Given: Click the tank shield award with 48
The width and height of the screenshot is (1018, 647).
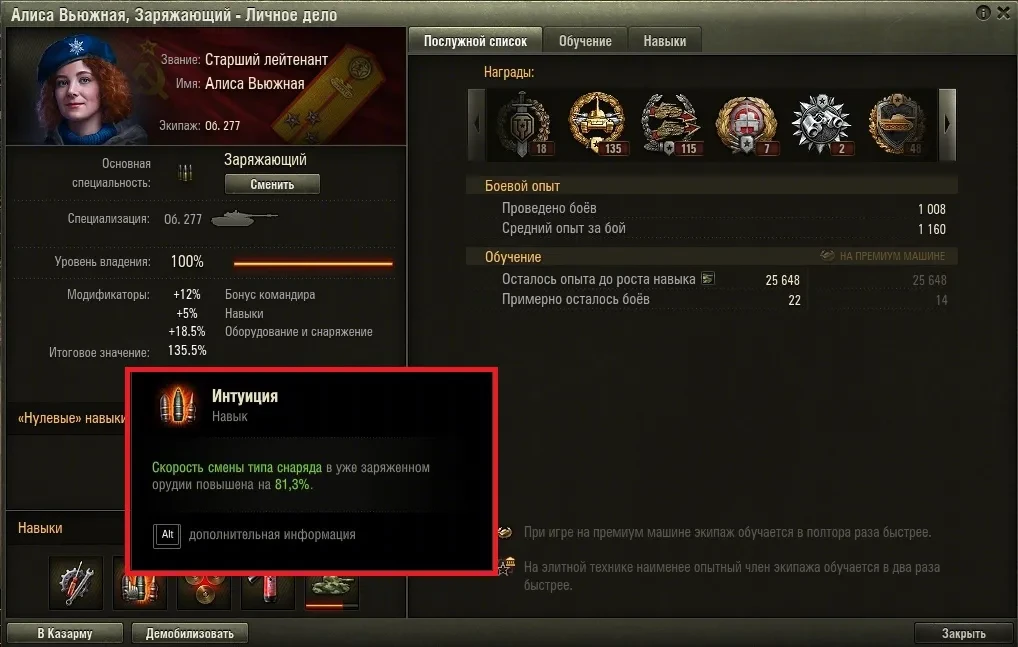Looking at the screenshot, I should pos(898,124).
